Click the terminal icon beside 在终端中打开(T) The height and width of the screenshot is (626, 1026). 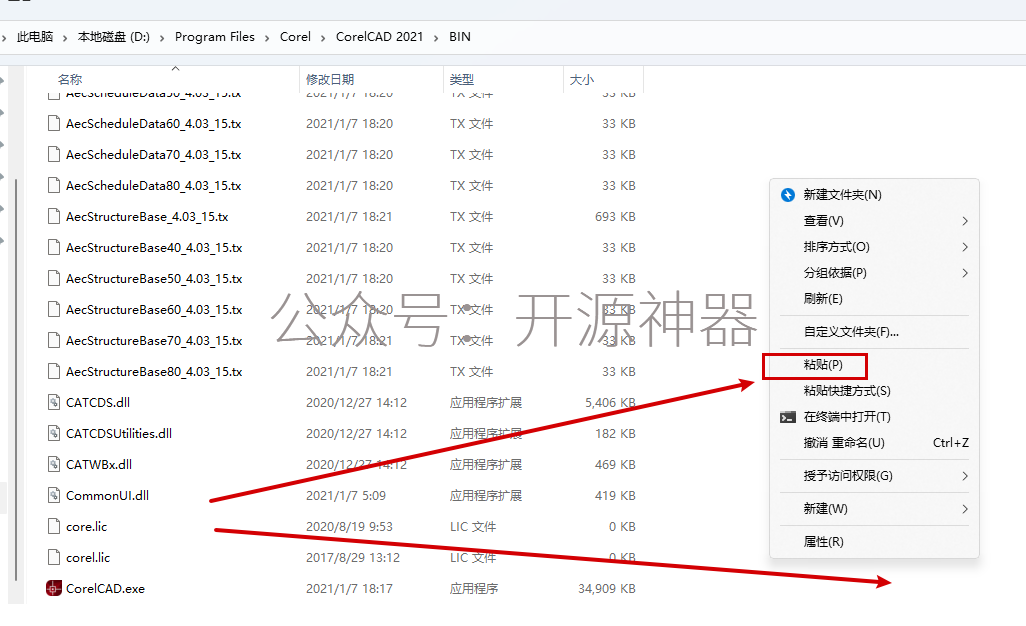click(788, 417)
